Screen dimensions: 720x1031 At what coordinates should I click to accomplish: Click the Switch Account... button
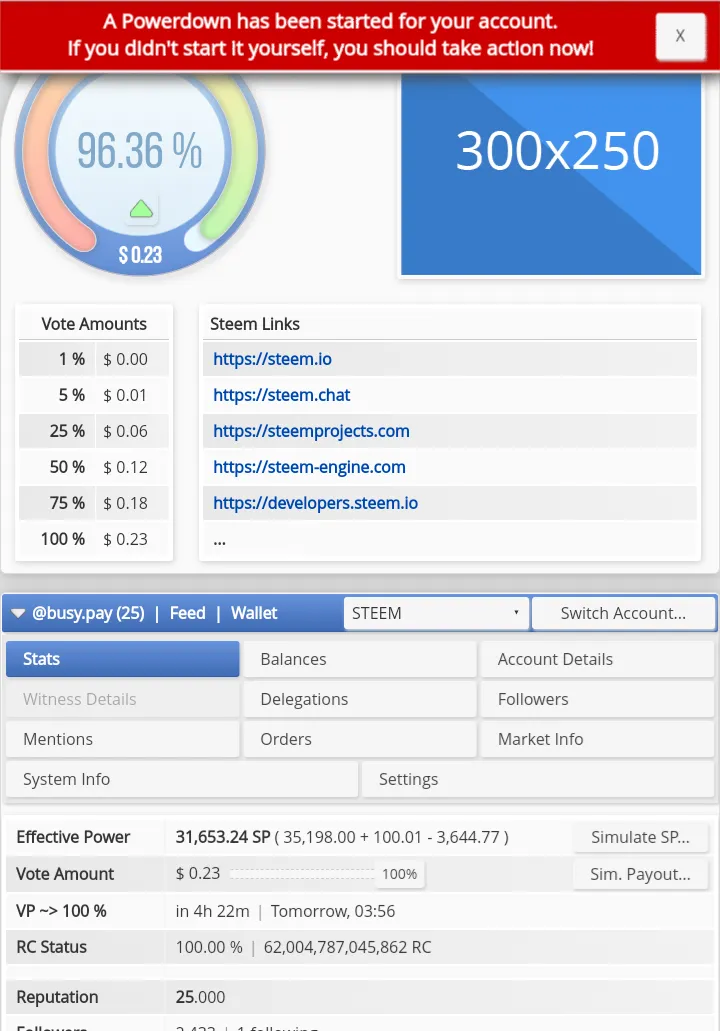623,613
